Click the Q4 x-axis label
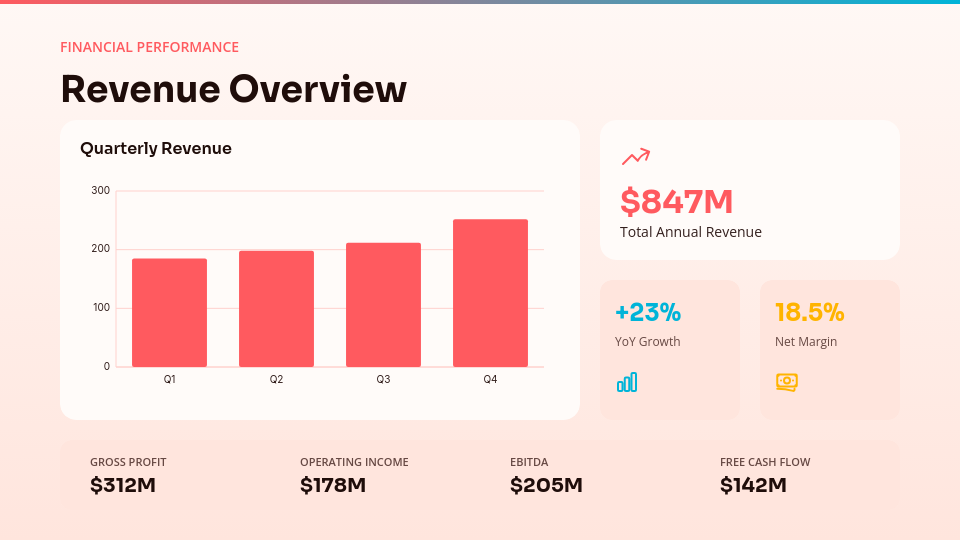Image resolution: width=960 pixels, height=540 pixels. click(490, 380)
